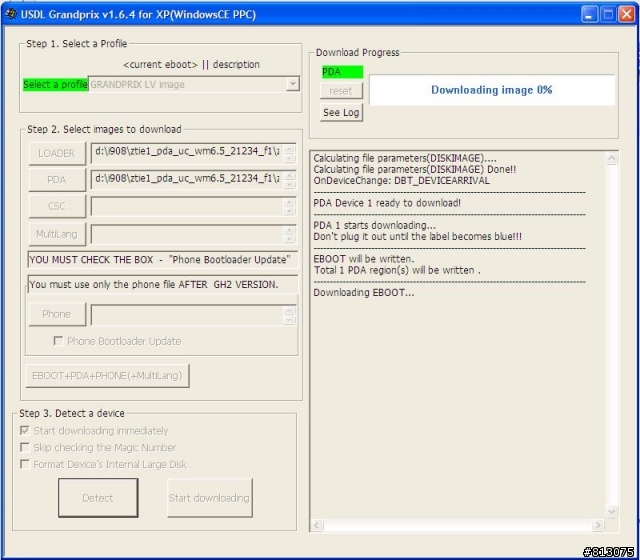
Task: Click the AFTER GH2 VERSION notice field
Action: [162, 284]
